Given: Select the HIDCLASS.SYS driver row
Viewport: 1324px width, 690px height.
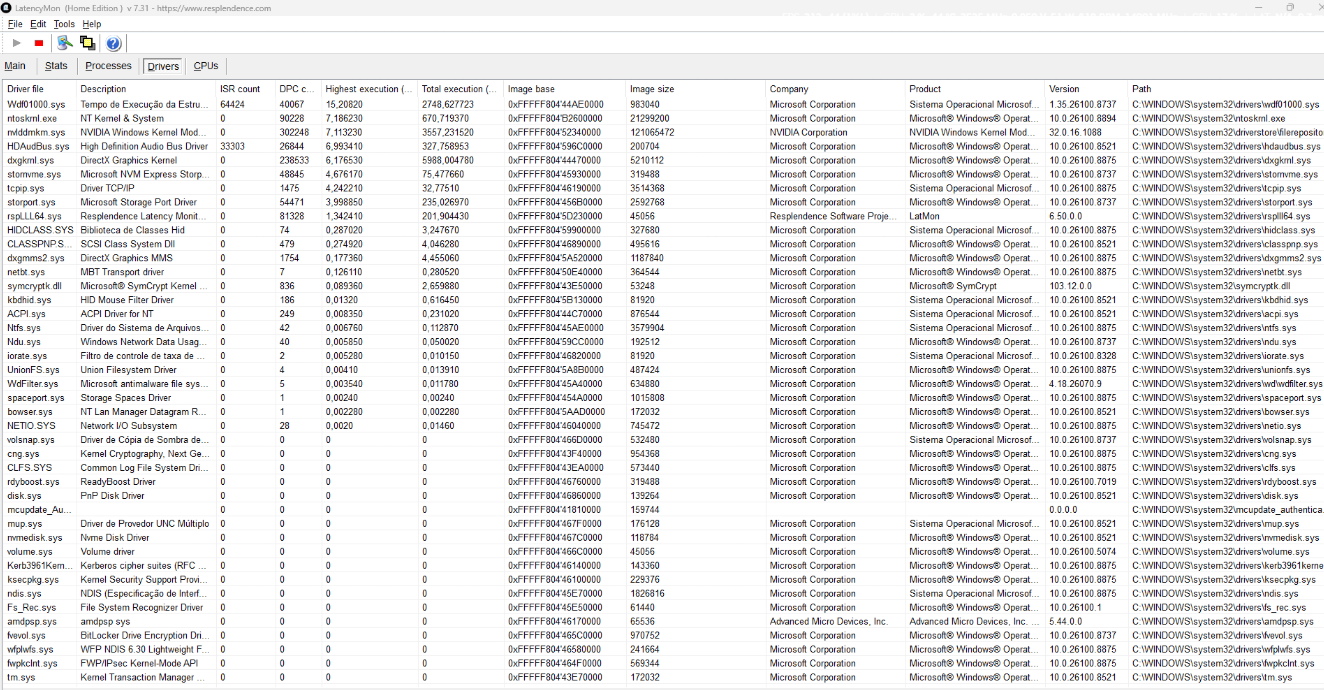Looking at the screenshot, I should [x=662, y=230].
